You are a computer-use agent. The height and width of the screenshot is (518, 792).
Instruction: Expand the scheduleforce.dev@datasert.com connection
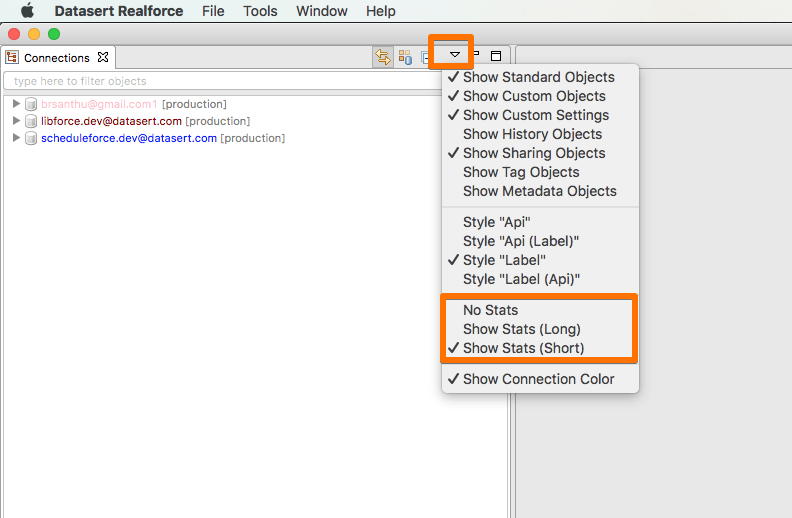(x=16, y=137)
